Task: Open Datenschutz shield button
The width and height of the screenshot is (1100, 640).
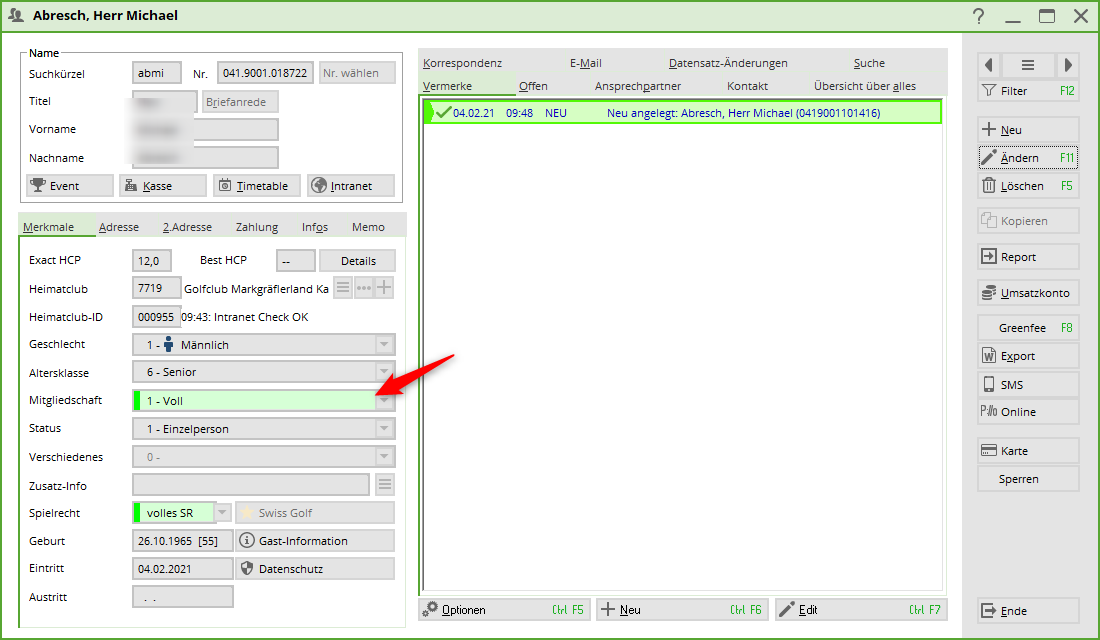Action: (315, 568)
